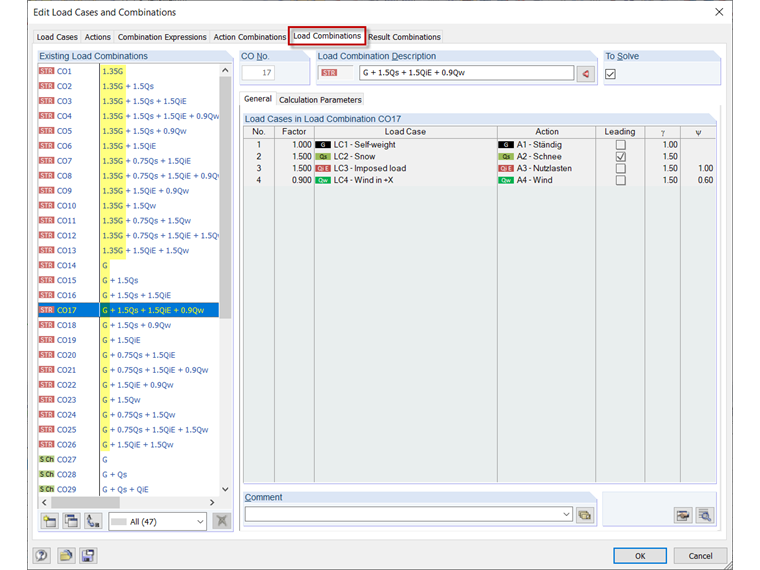Click the open folder icon at dialog bottom

(66, 555)
